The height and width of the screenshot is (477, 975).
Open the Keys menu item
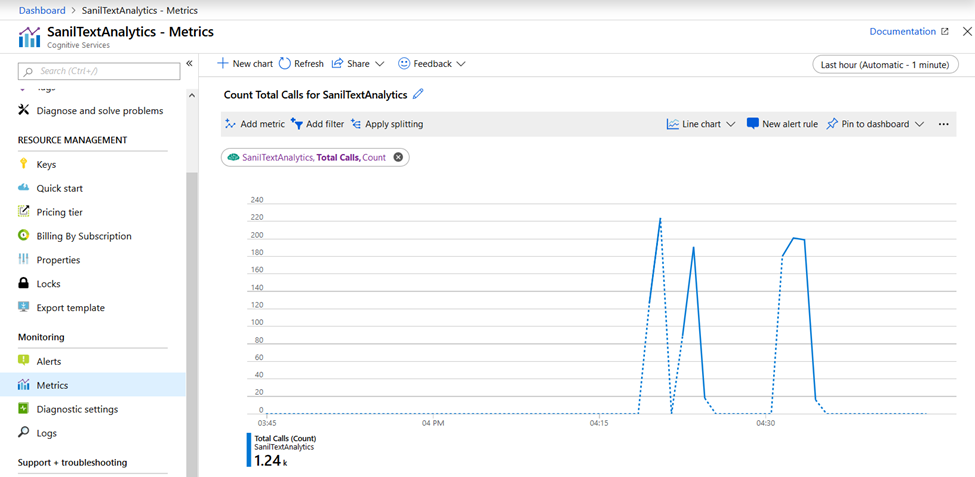[x=46, y=165]
